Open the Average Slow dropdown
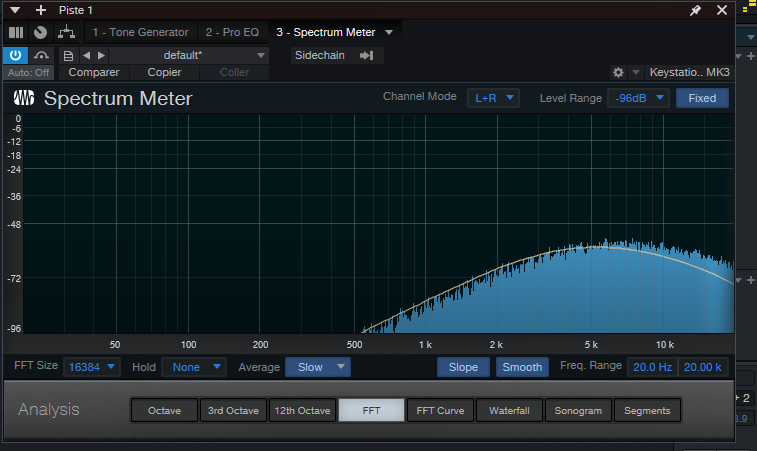The height and width of the screenshot is (451, 757). tap(318, 367)
